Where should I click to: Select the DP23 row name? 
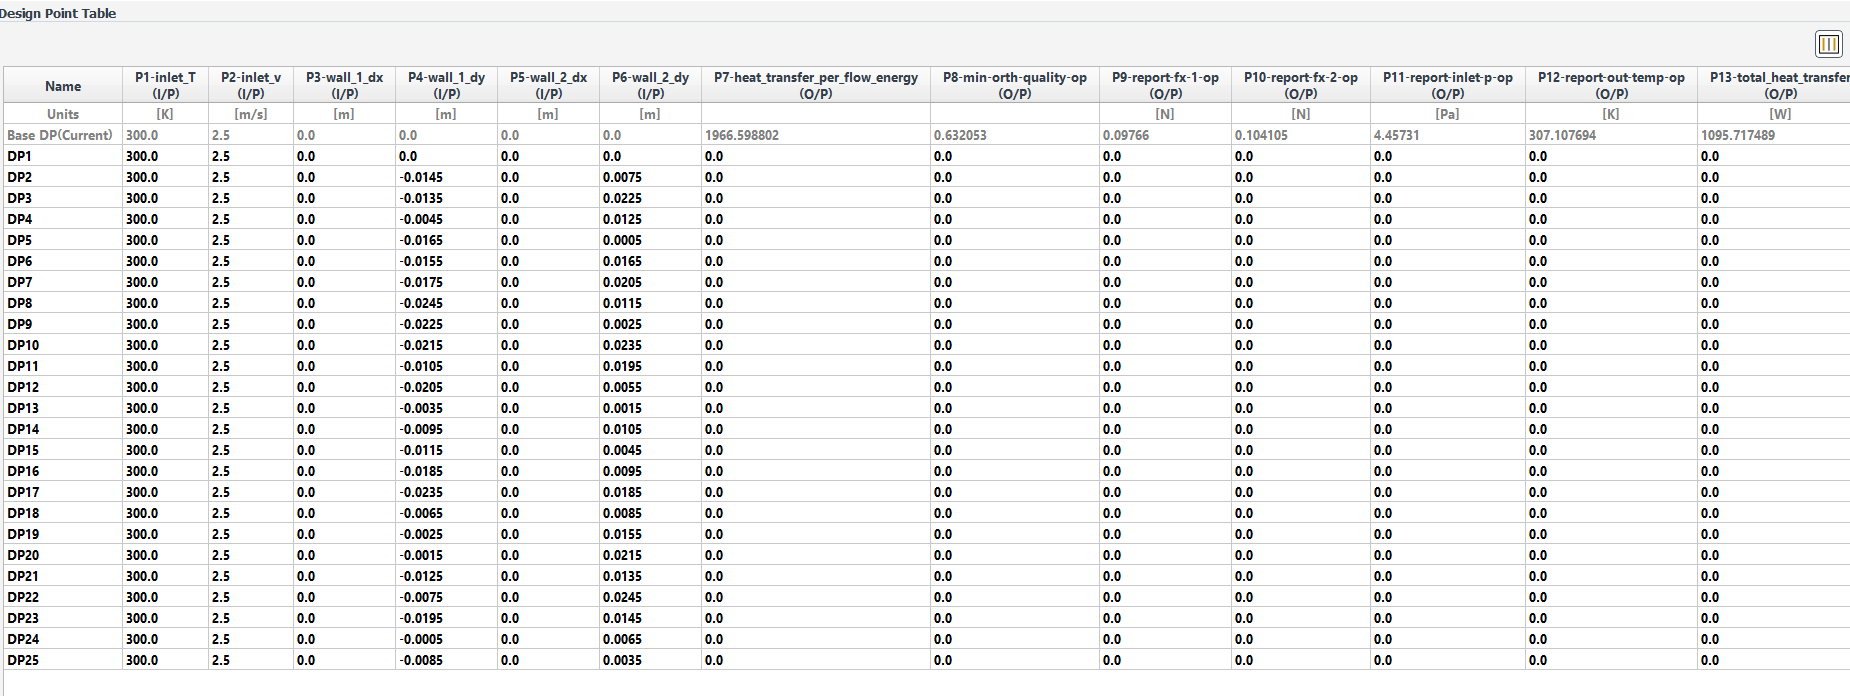[23, 618]
